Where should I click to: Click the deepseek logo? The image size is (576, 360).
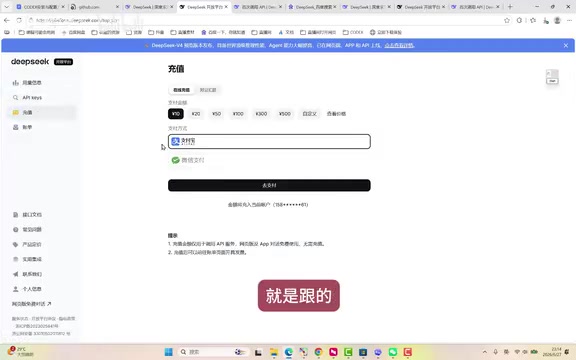click(x=30, y=62)
